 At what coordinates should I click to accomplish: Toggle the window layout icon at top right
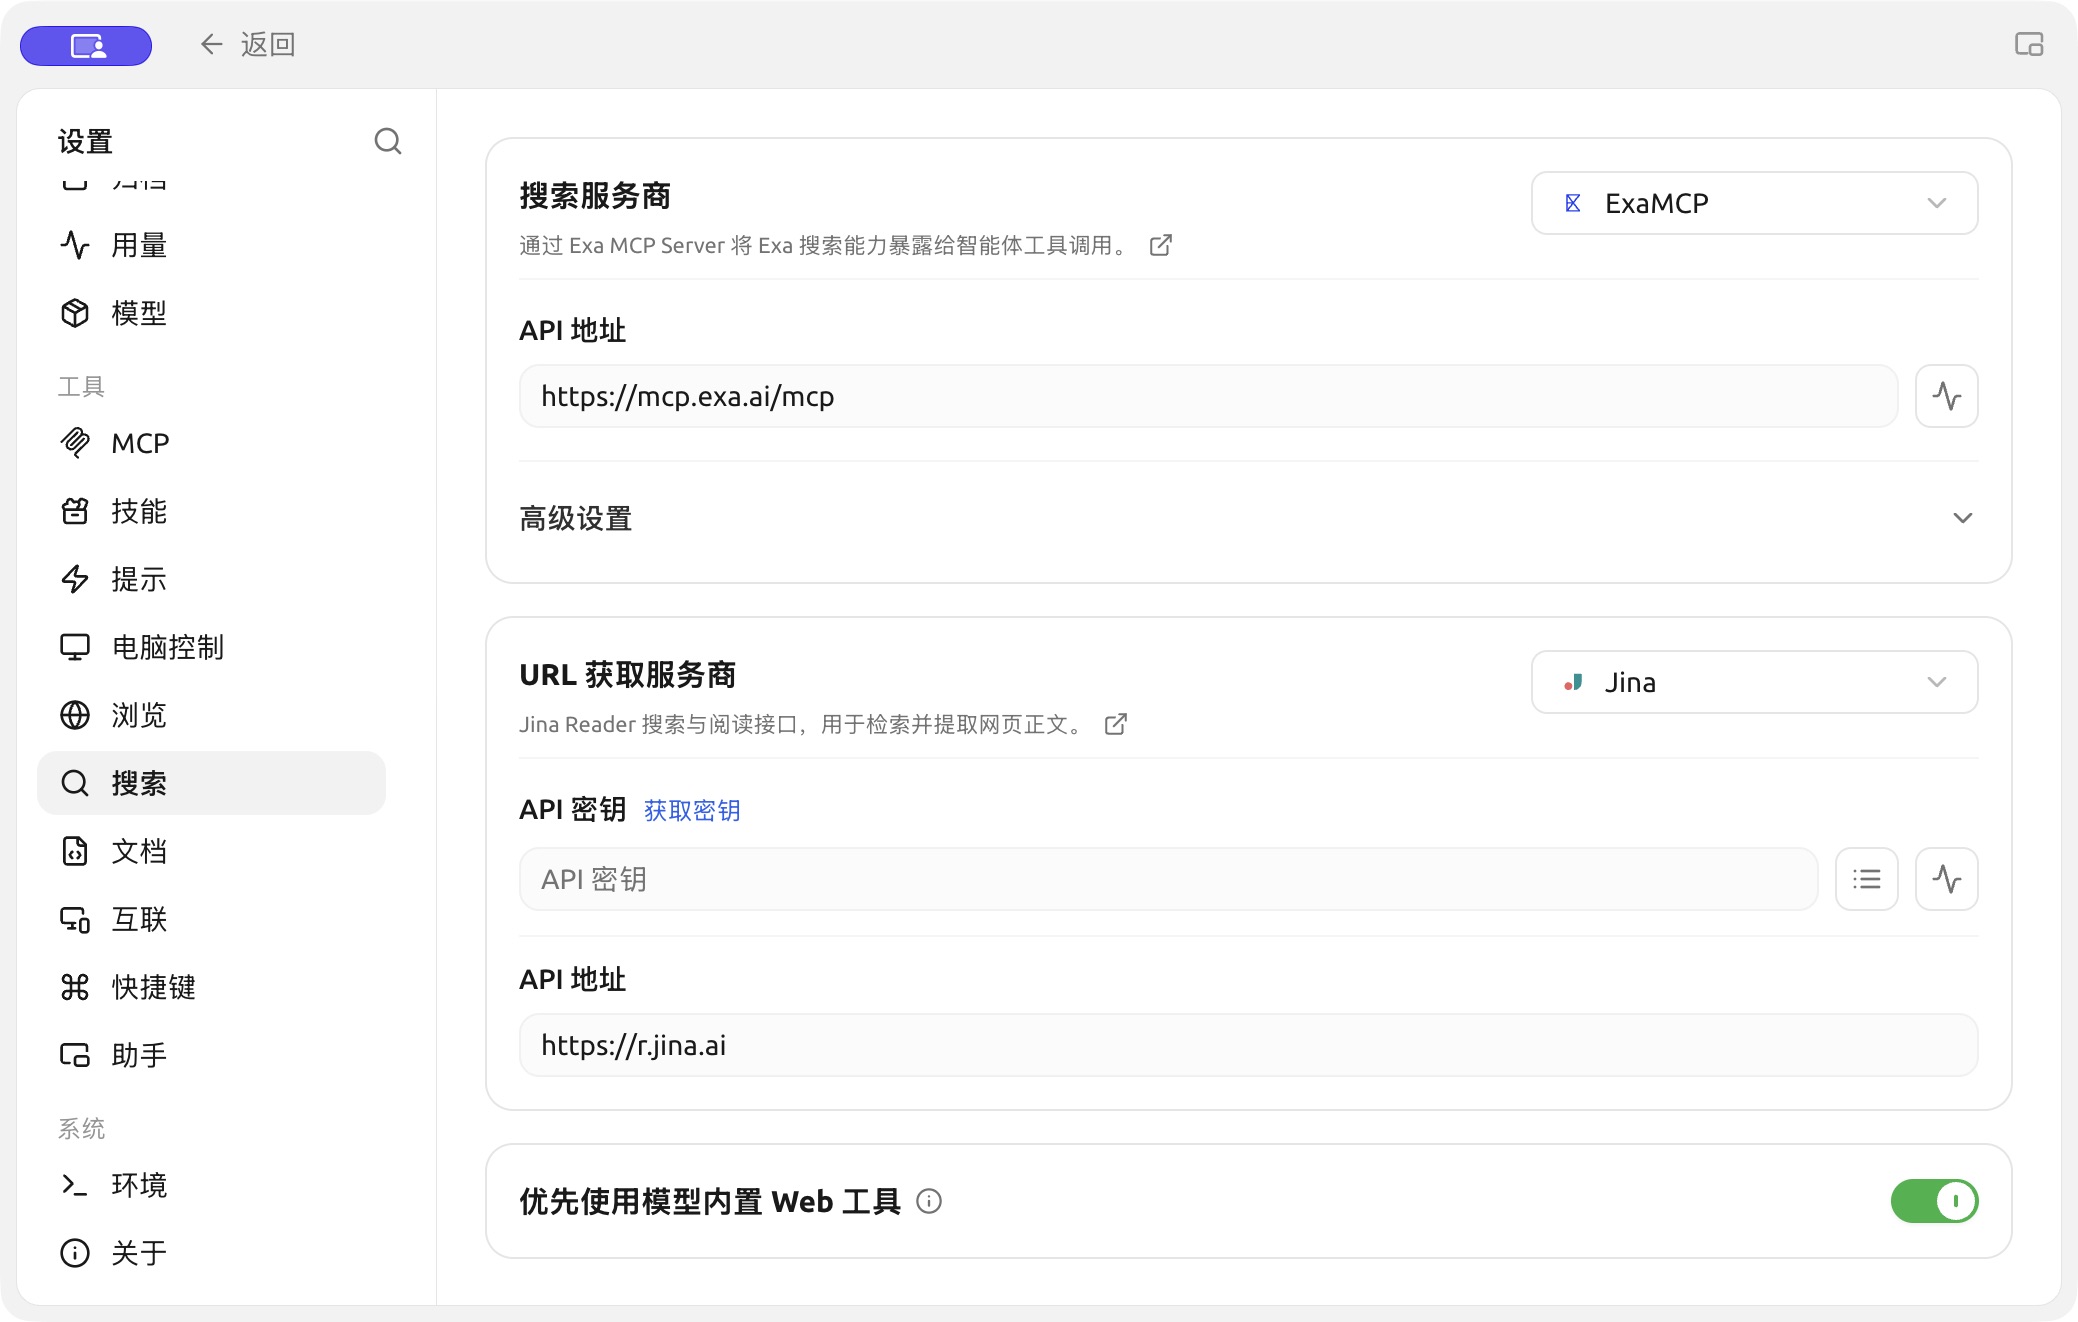tap(2029, 44)
